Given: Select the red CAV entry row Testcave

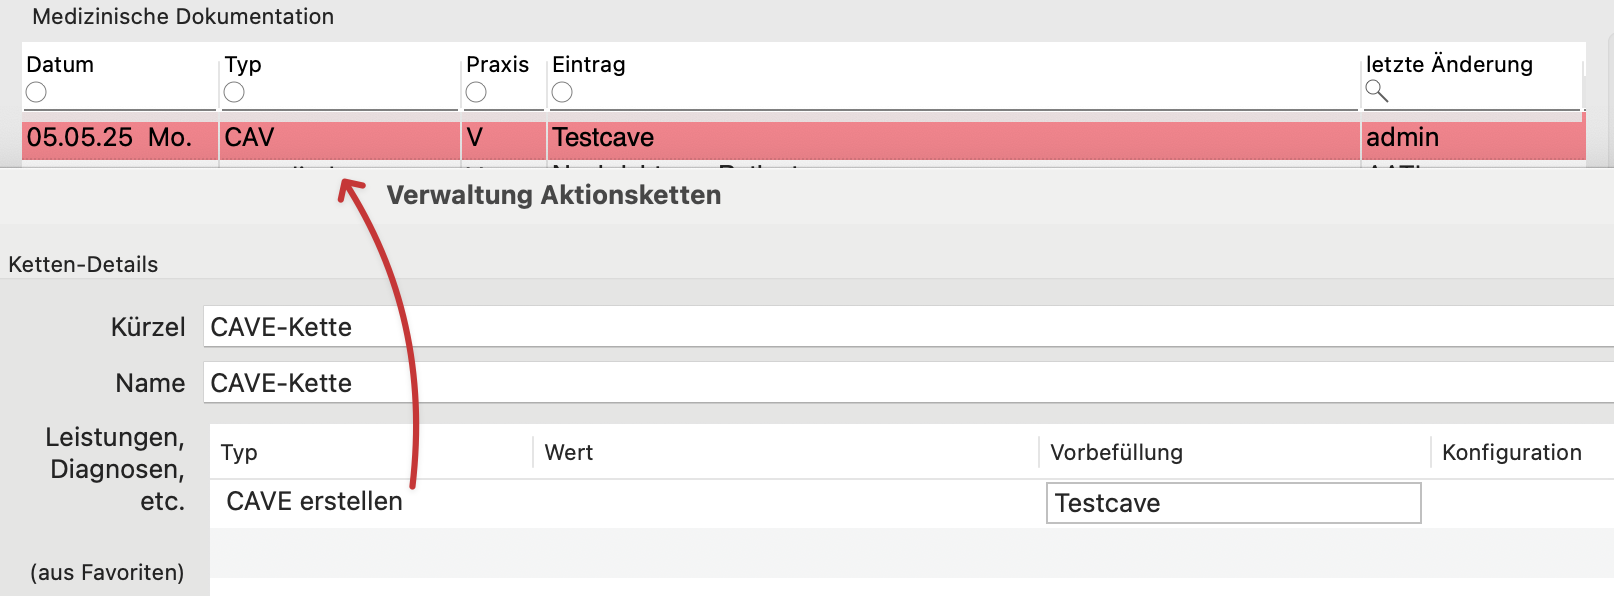Looking at the screenshot, I should coord(804,138).
